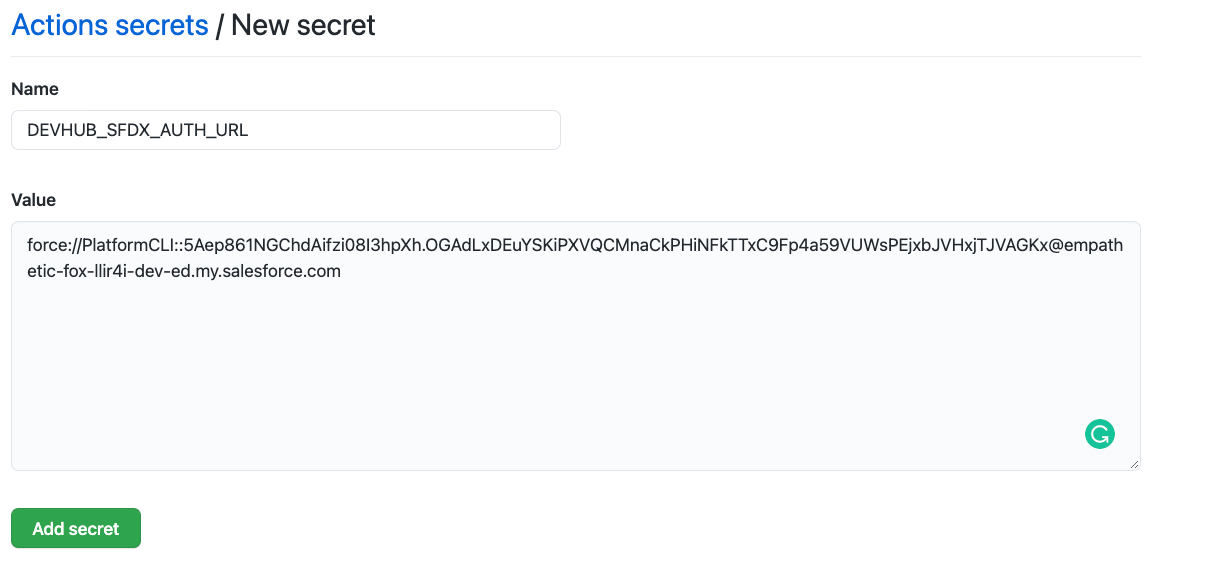Click the green Grammarly icon in Value box
The height and width of the screenshot is (577, 1218).
(x=1099, y=434)
